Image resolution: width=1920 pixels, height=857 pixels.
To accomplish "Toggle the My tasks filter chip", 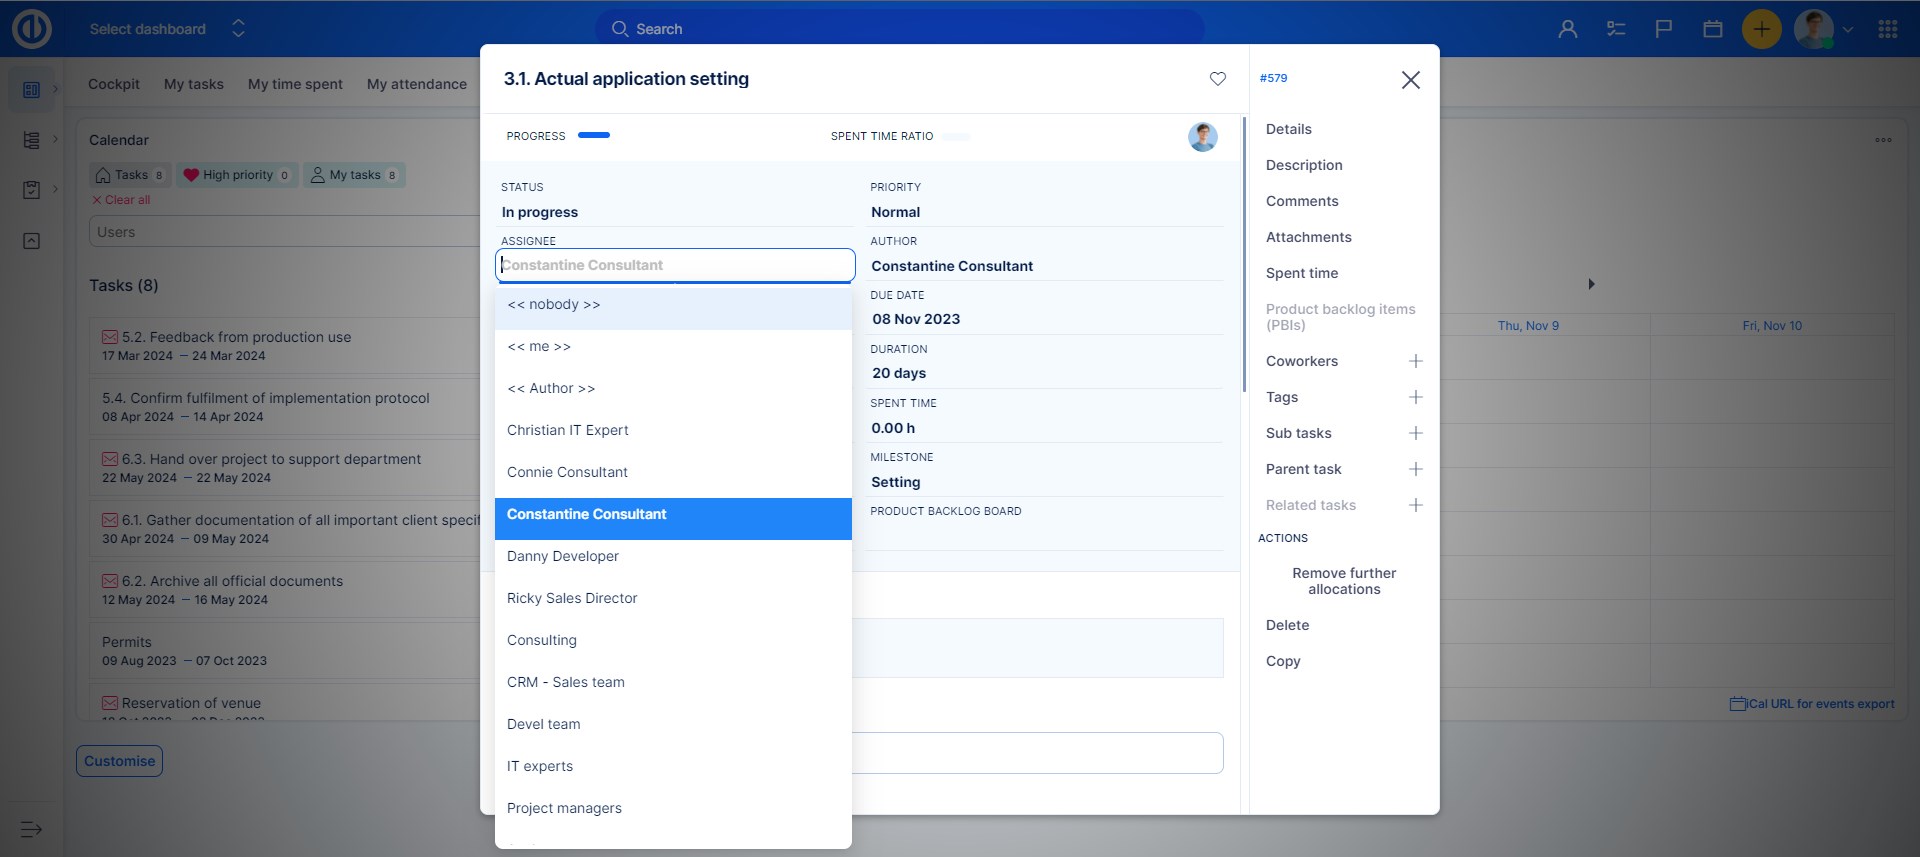I will (x=354, y=175).
